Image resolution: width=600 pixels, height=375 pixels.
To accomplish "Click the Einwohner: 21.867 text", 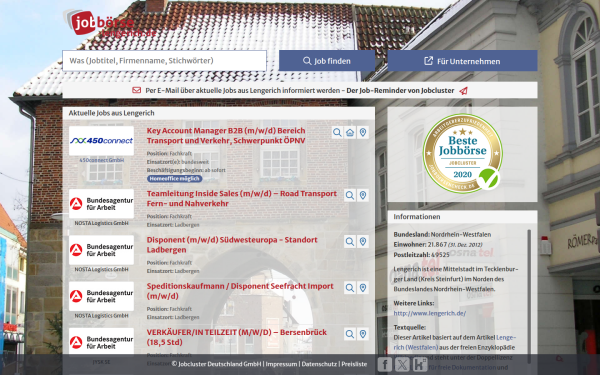I will coord(438,244).
